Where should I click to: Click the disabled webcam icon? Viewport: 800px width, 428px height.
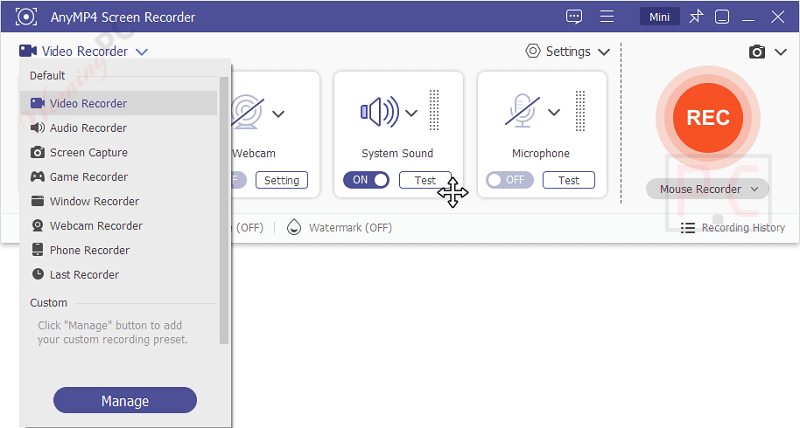(247, 111)
